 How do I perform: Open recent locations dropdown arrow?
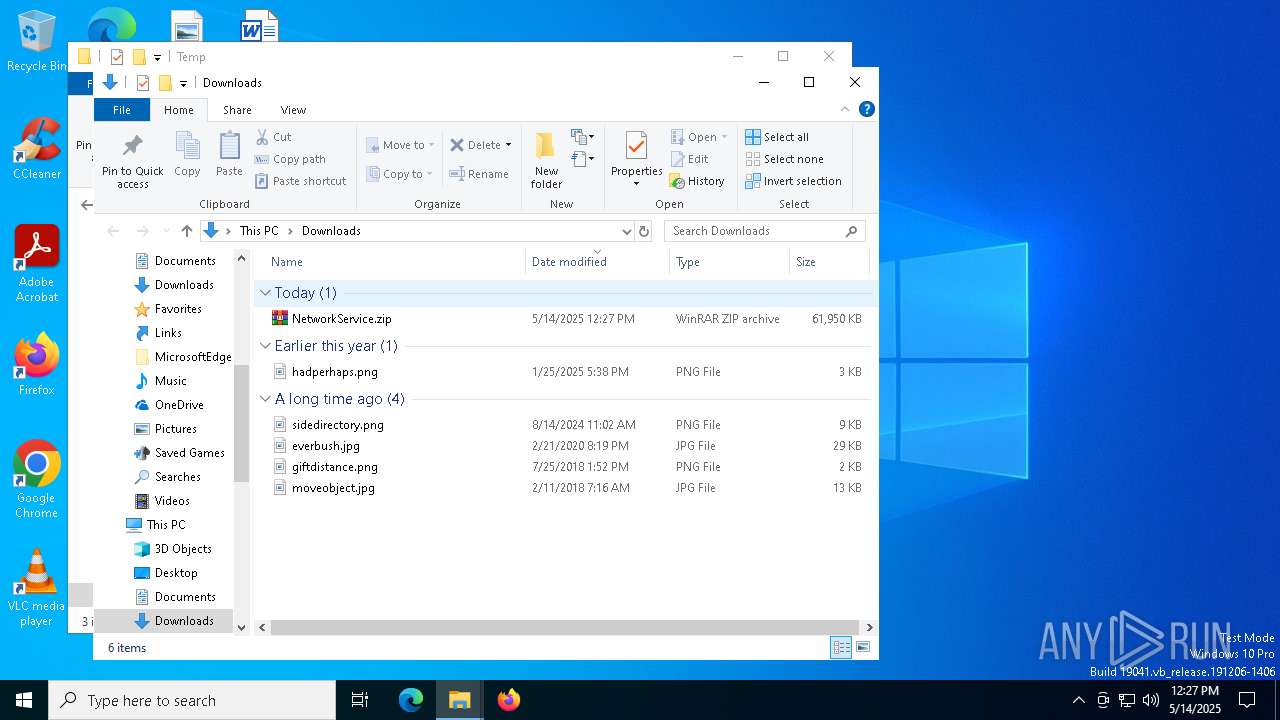[x=166, y=231]
